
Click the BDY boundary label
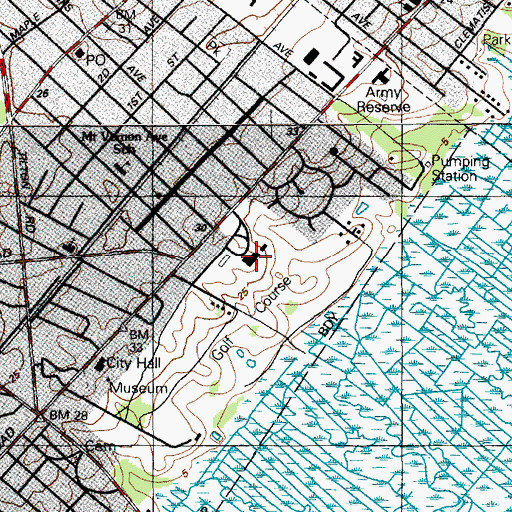pos(329,323)
